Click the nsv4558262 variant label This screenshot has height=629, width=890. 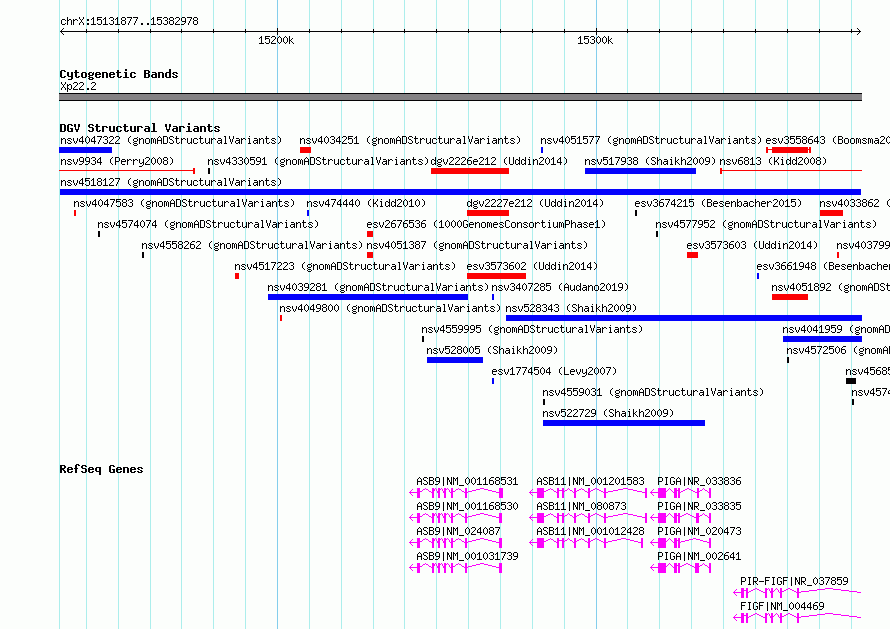click(x=252, y=245)
